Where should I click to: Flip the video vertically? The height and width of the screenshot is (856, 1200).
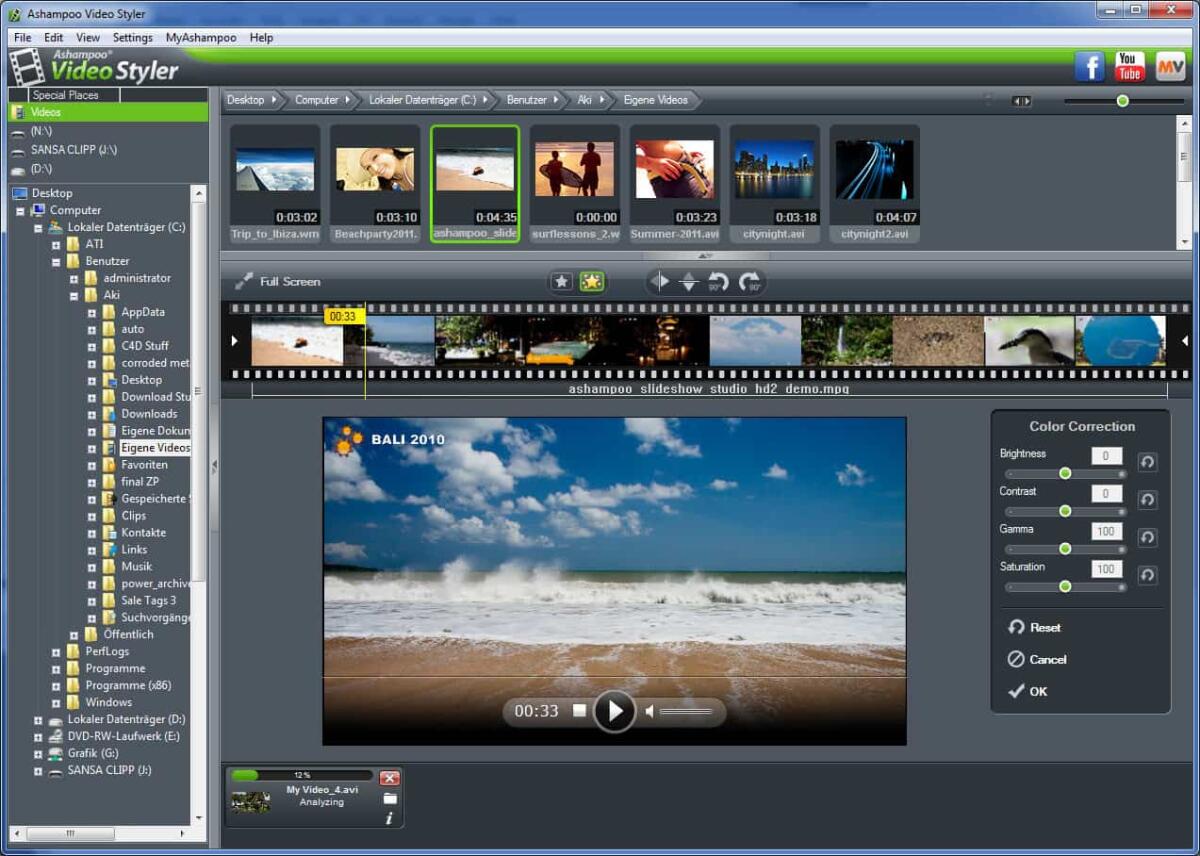click(691, 281)
